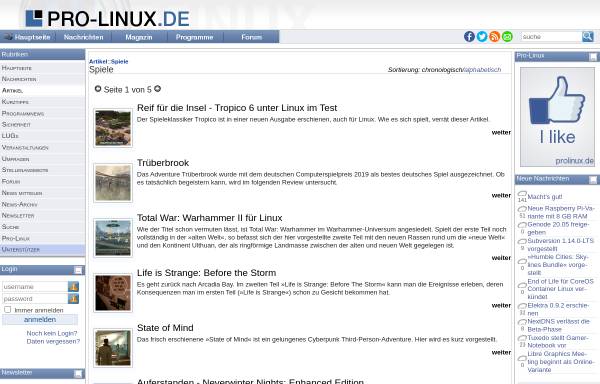Go to previous page arrow icon

[x=98, y=89]
